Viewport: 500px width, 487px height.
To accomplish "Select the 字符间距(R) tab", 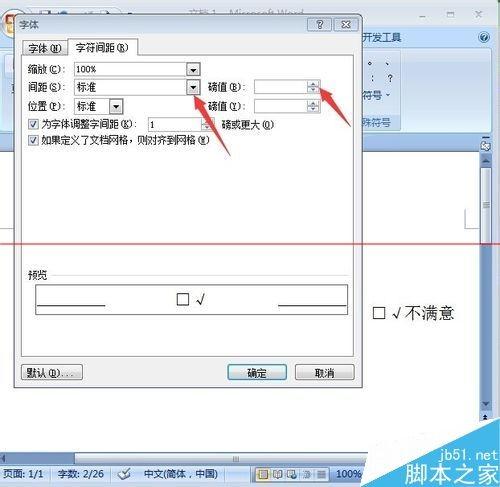I will coord(102,48).
